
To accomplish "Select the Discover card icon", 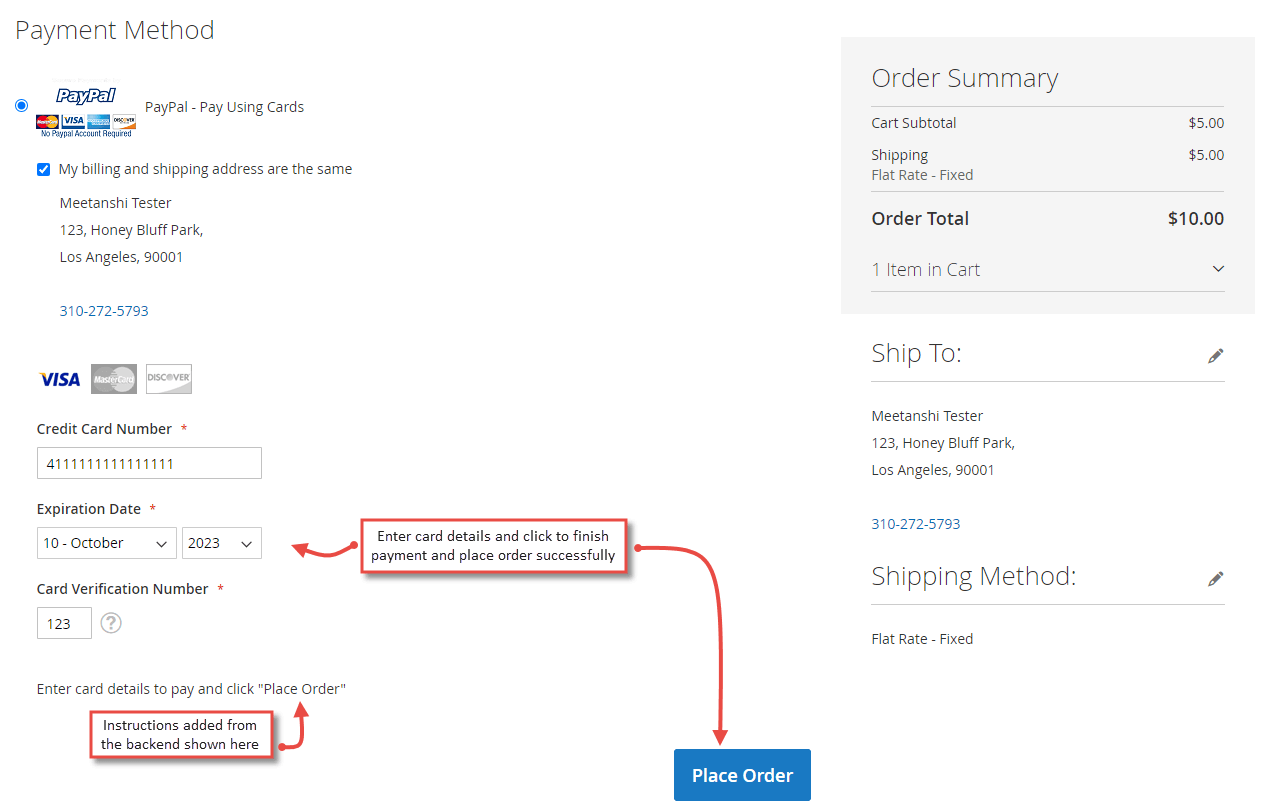I will 168,378.
